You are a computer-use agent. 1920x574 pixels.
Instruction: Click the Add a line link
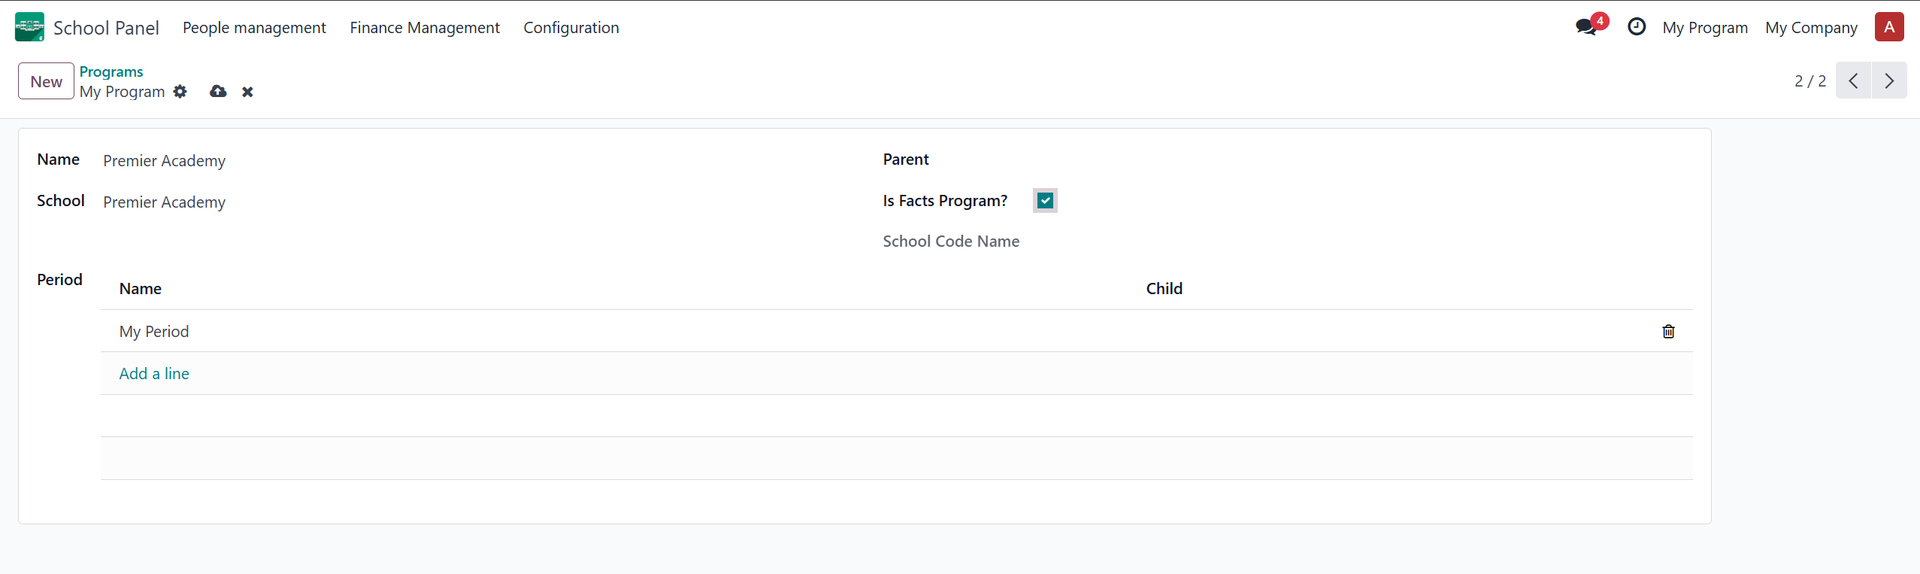pyautogui.click(x=154, y=374)
